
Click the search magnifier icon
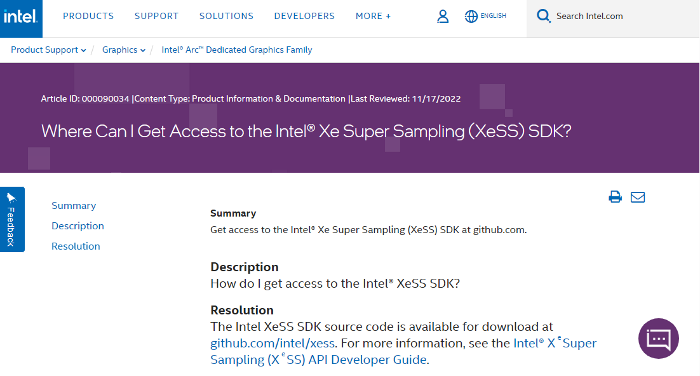(543, 16)
